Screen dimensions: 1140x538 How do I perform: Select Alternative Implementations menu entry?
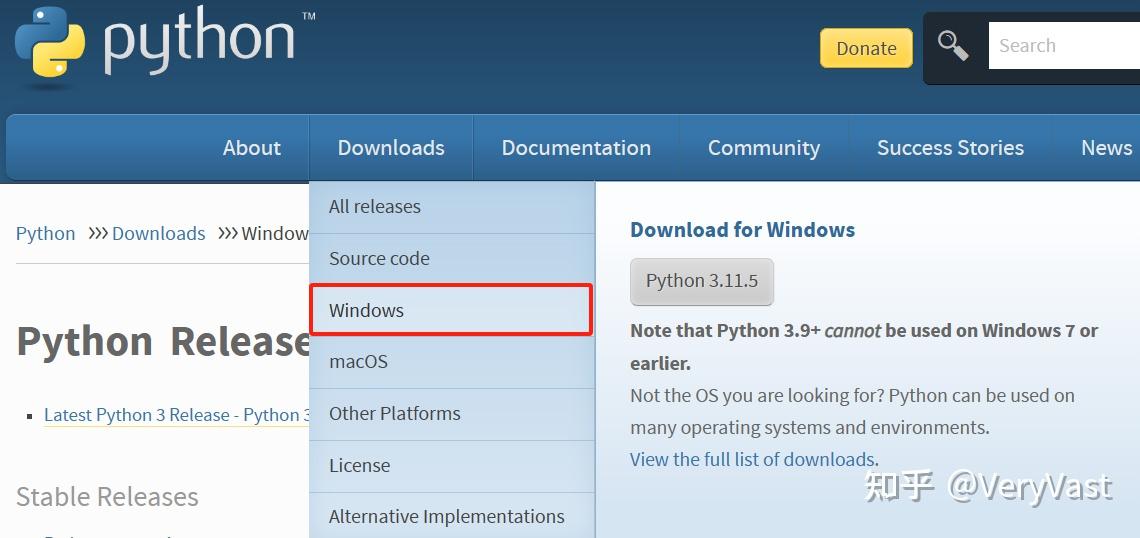coord(446,517)
